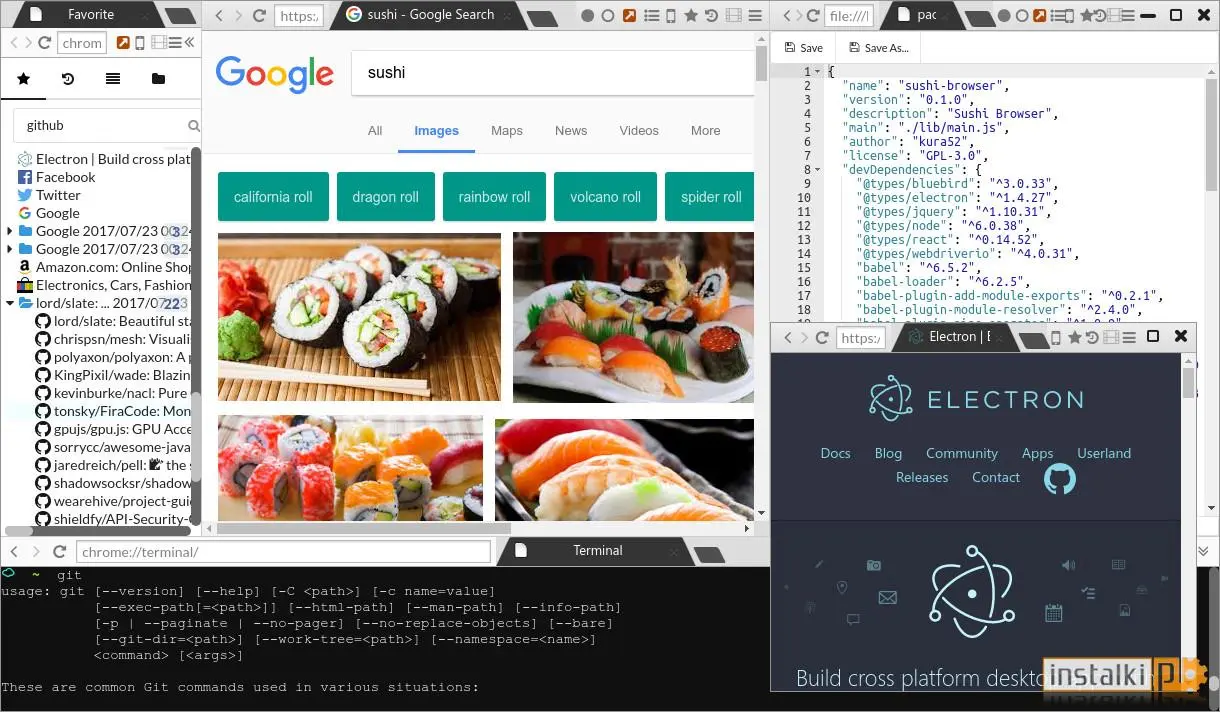Click the volcano roll suggestion chip

(605, 197)
